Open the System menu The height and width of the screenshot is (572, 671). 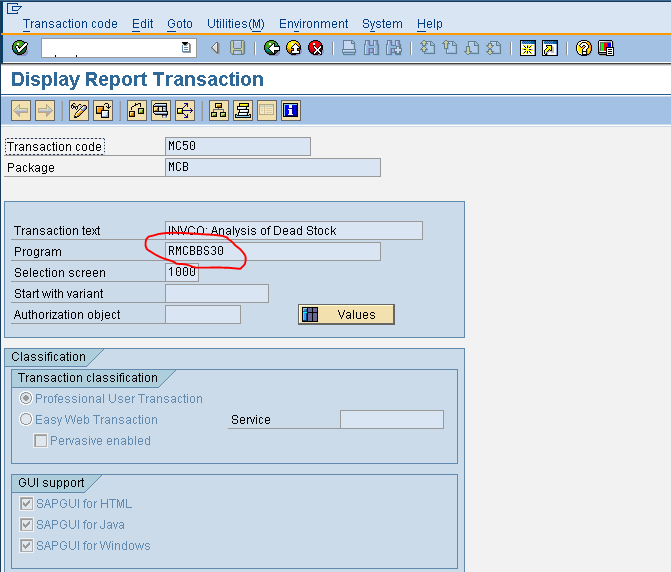point(382,24)
